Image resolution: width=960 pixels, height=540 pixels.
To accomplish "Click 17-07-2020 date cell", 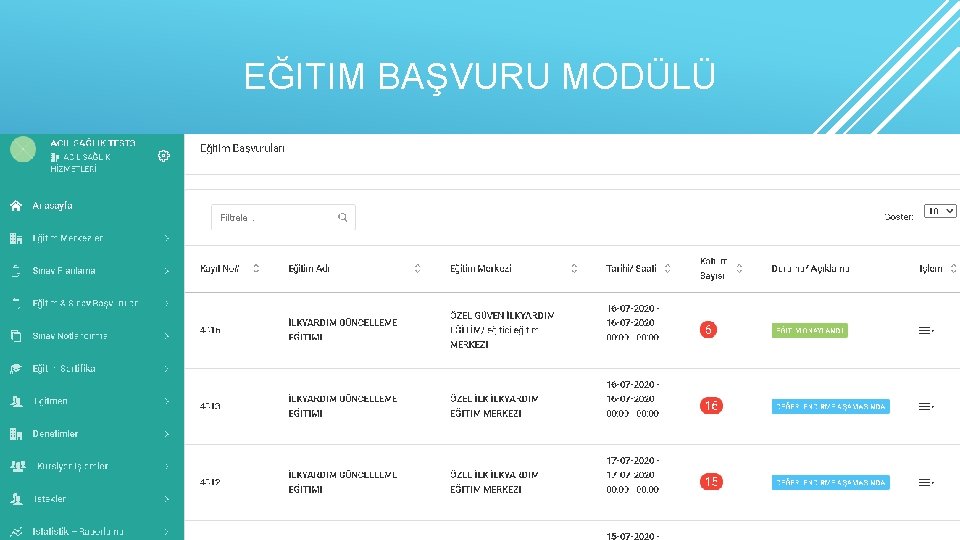I will (632, 474).
